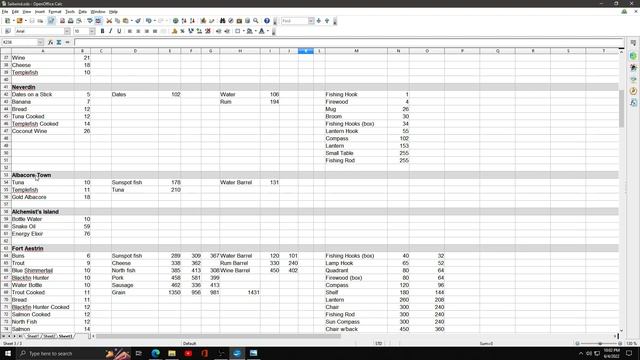Viewport: 640px width, 360px height.
Task: Click the Sum sigma icon
Action: point(59,42)
